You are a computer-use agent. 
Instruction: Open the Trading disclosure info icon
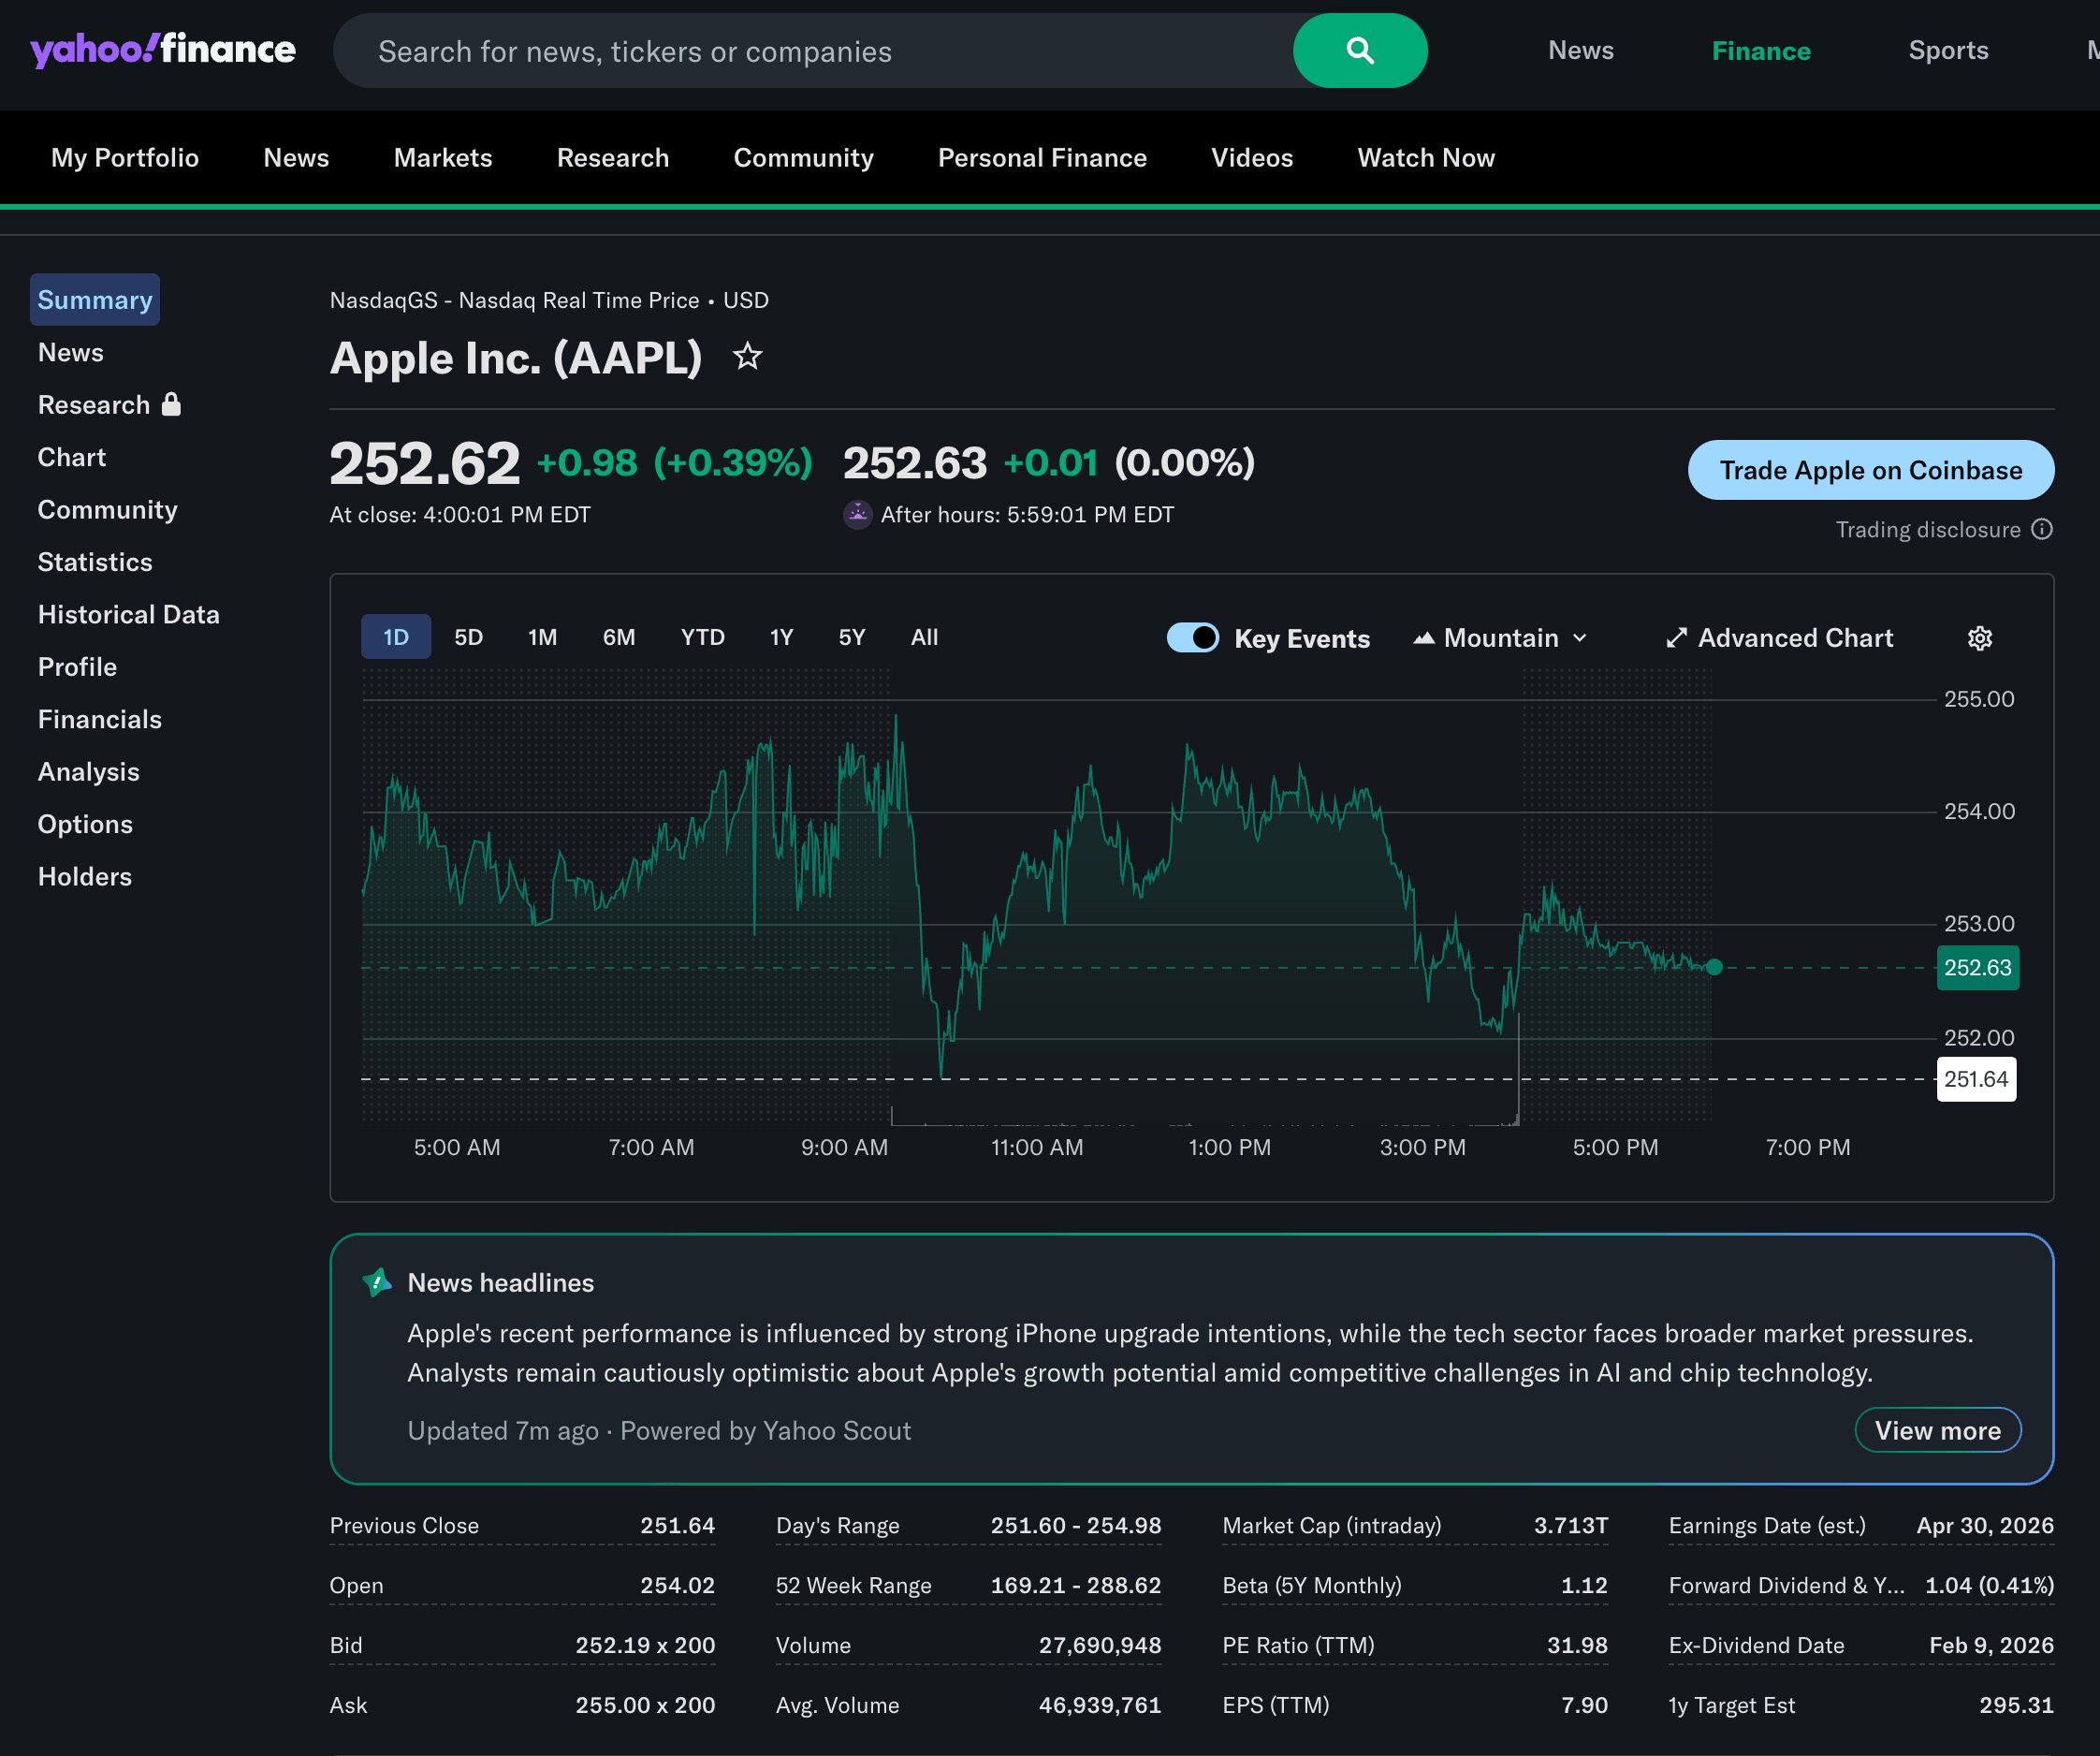pos(2043,529)
